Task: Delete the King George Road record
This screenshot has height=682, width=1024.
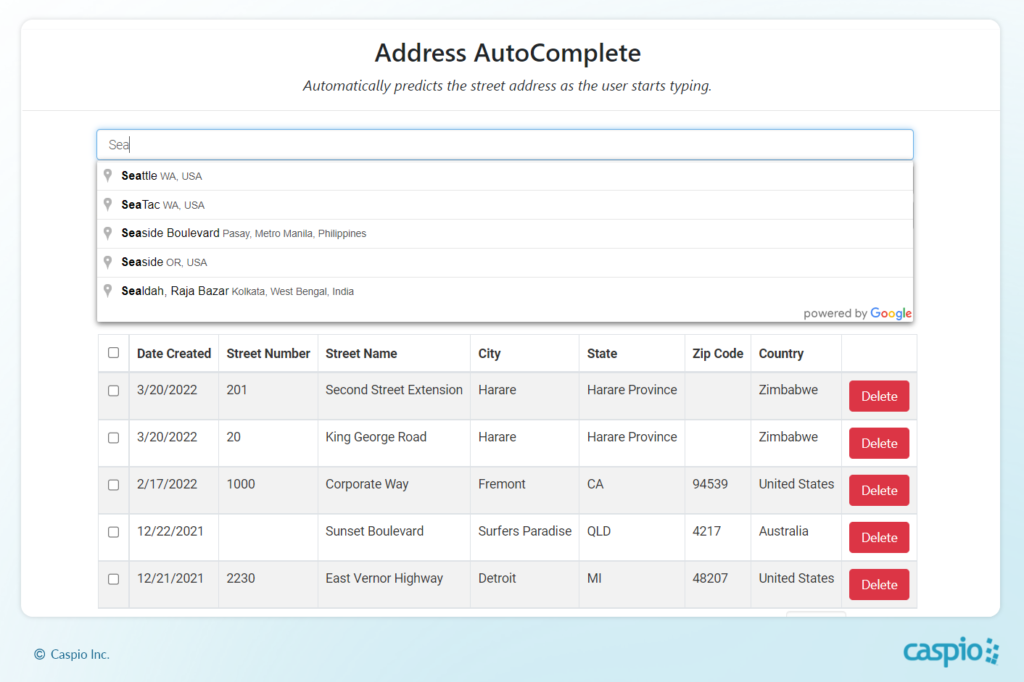Action: coord(879,443)
